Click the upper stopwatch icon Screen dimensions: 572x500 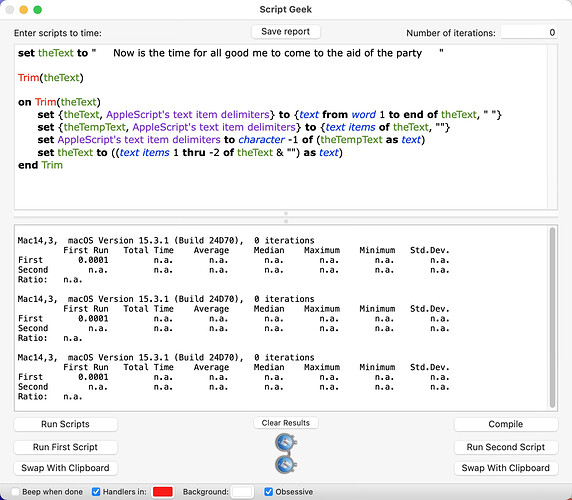pyautogui.click(x=286, y=443)
